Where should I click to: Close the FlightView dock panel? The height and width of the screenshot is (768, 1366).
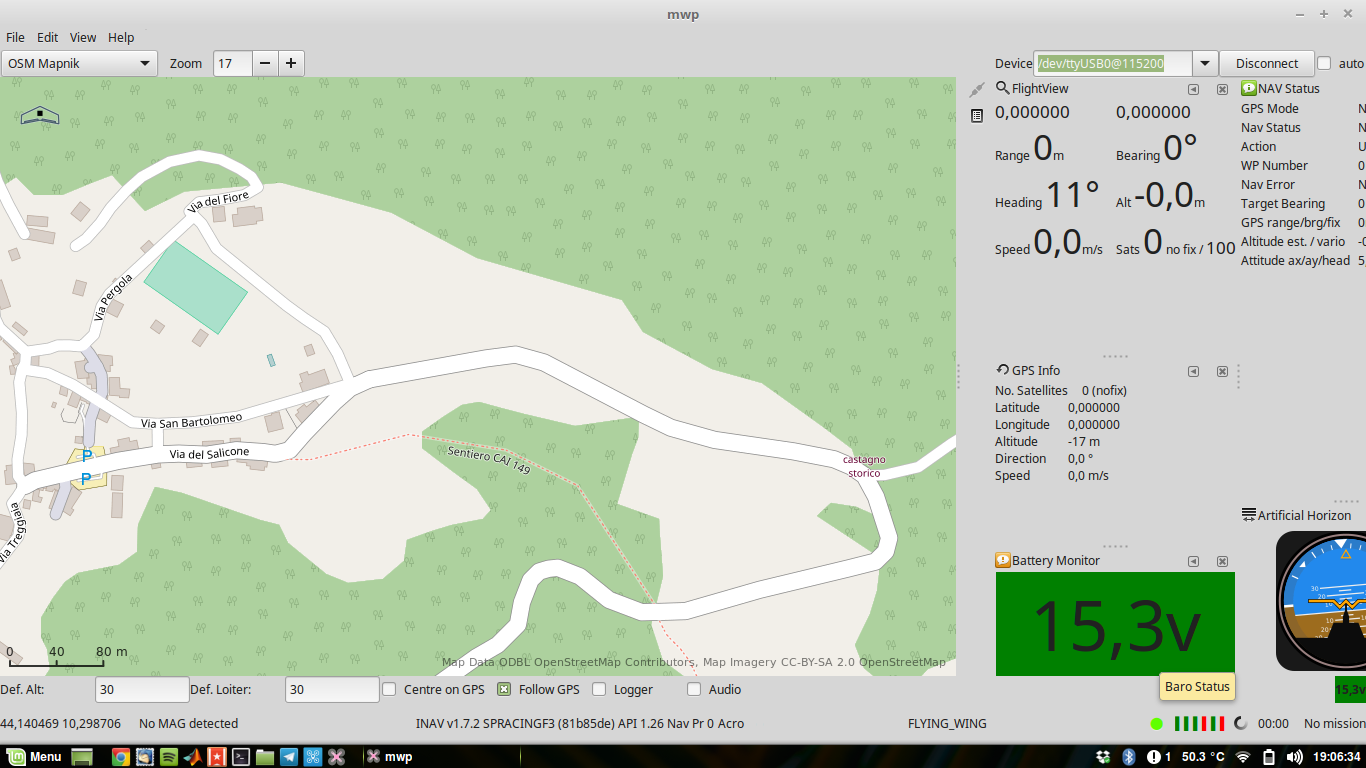(1222, 89)
